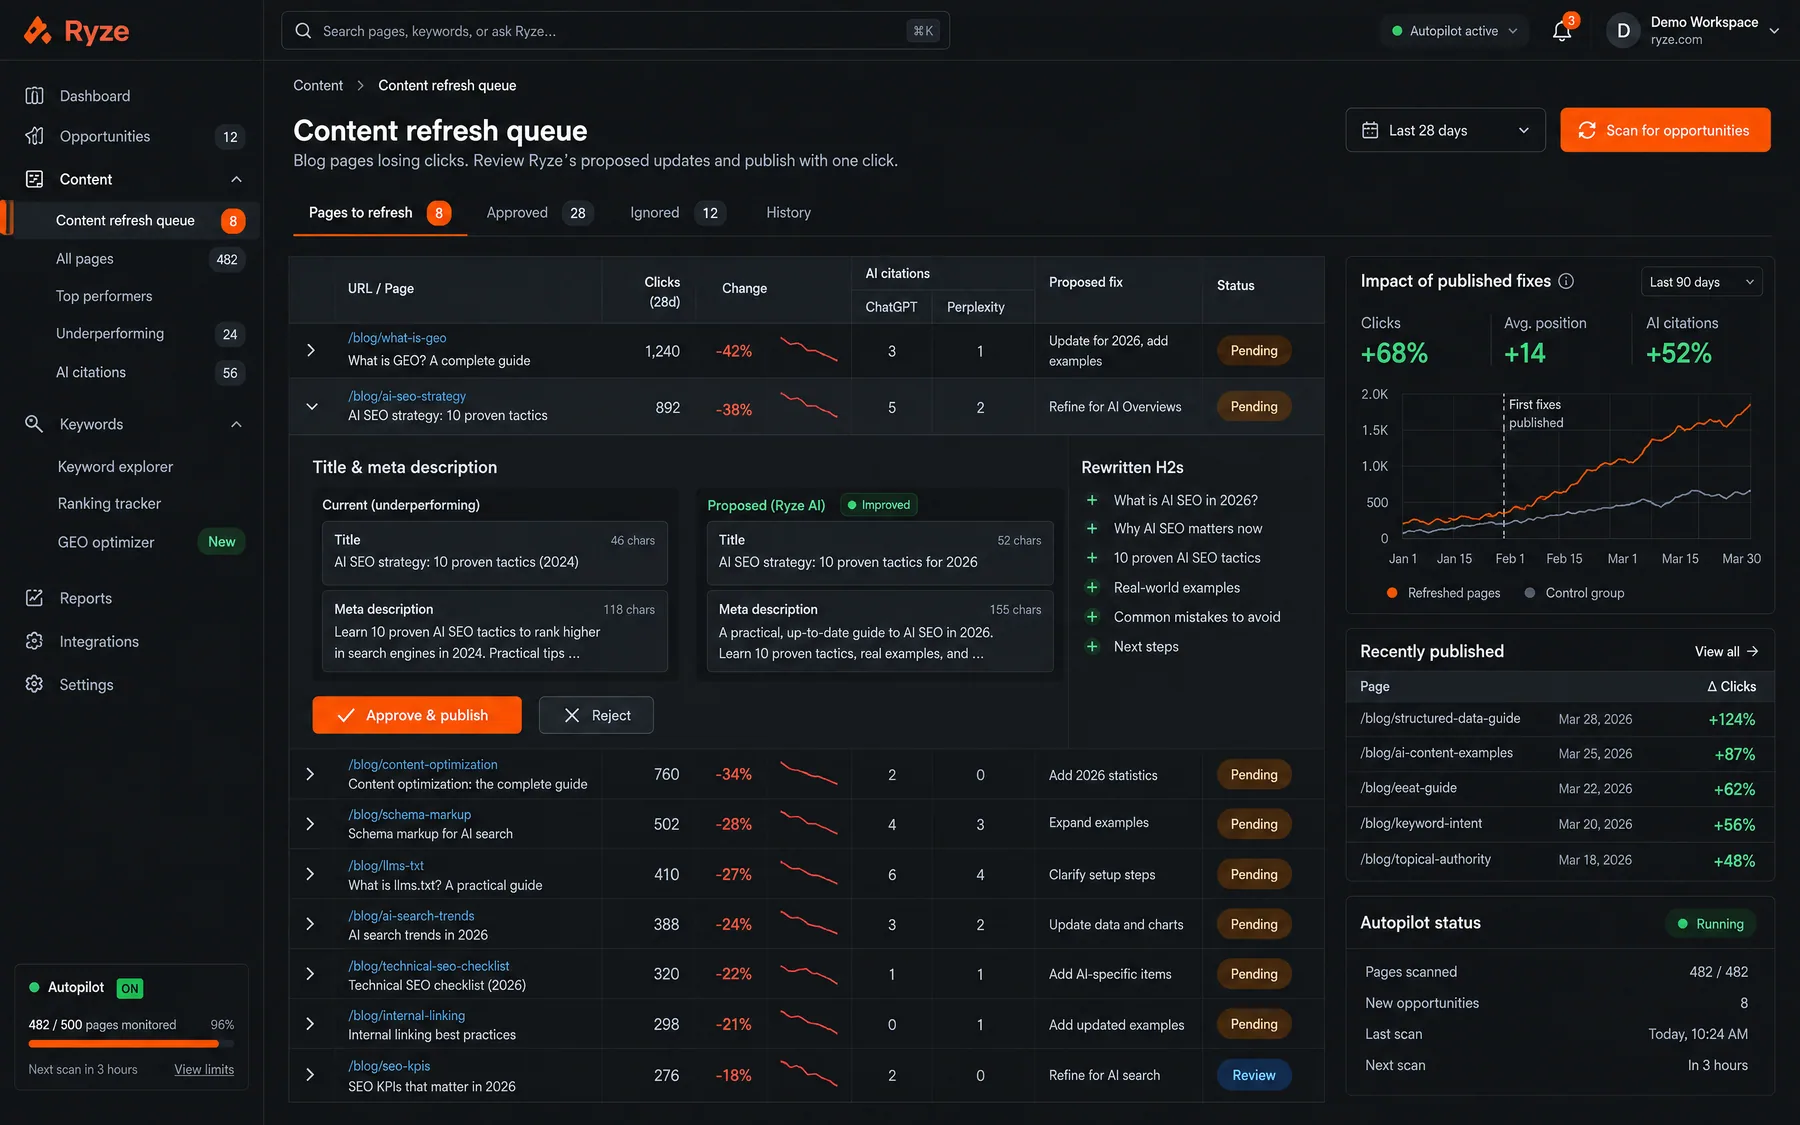This screenshot has width=1800, height=1125.
Task: Click calendar icon in Last 28 days selector
Action: point(1370,130)
